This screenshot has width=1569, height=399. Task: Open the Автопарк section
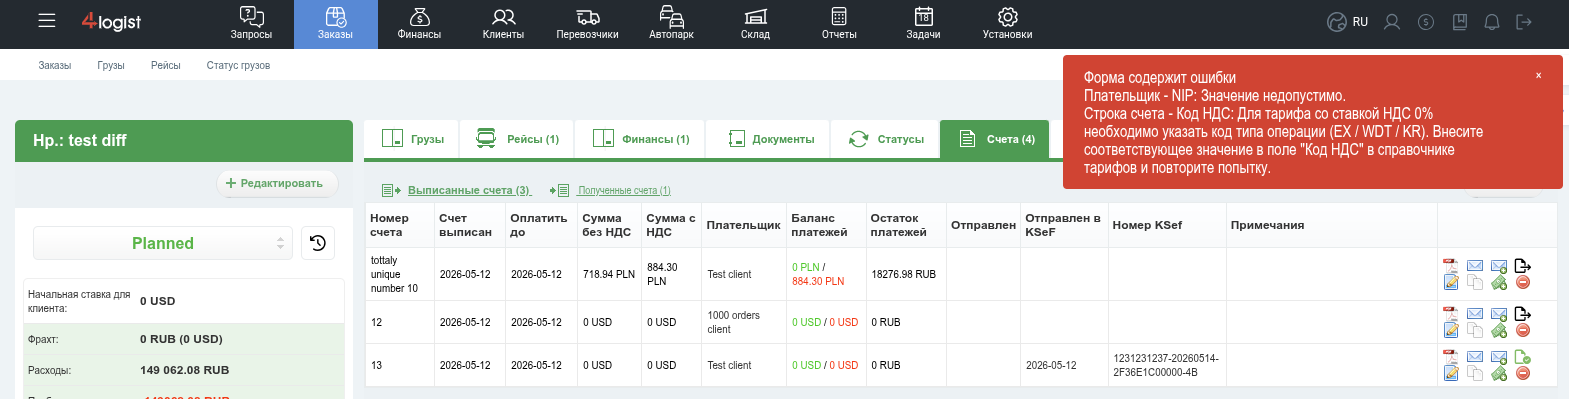[672, 24]
